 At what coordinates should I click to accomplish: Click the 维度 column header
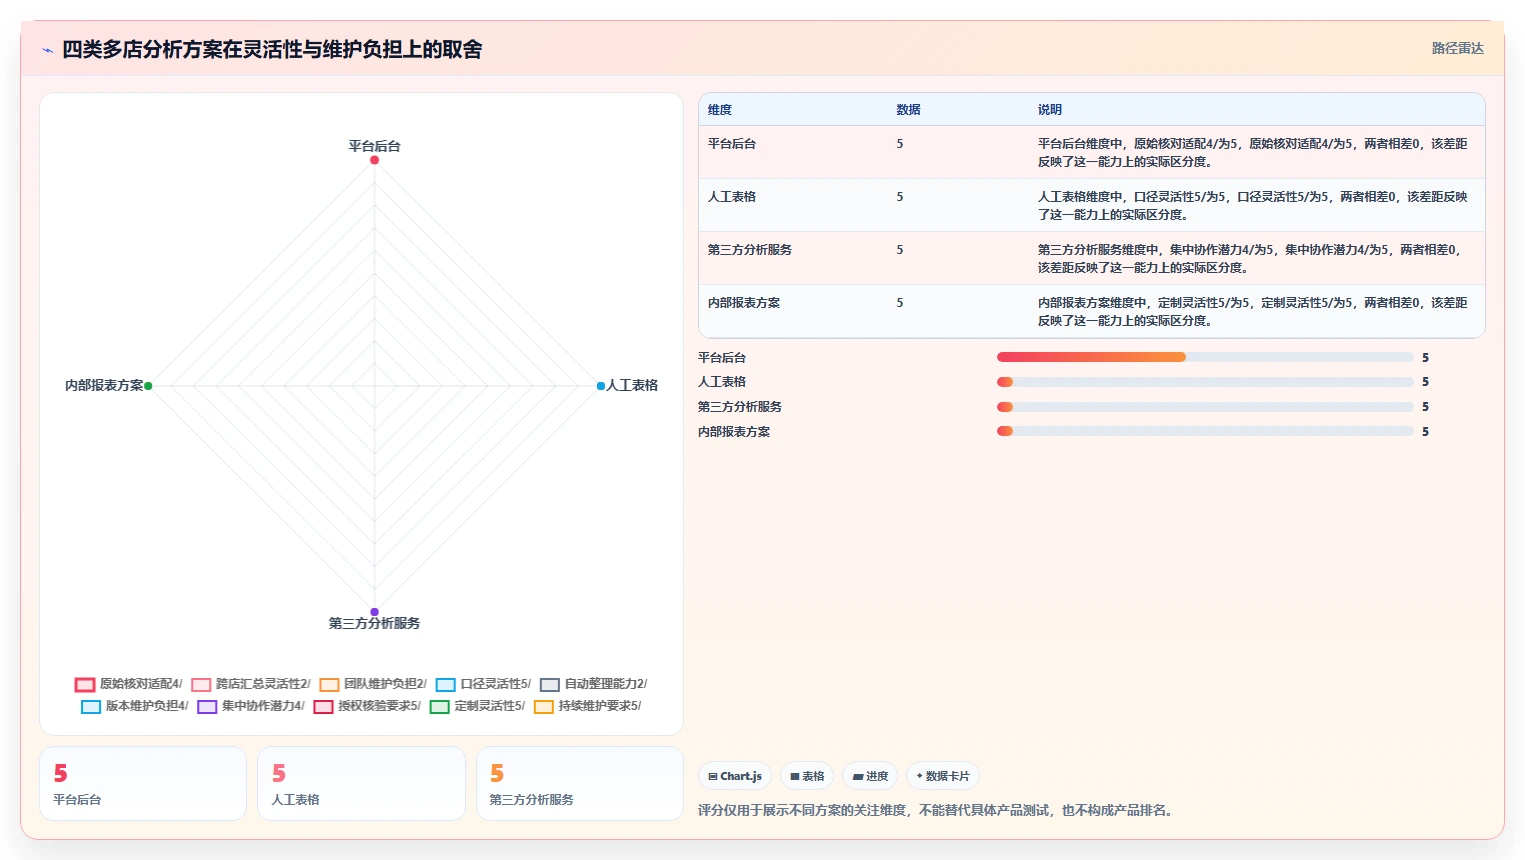[x=720, y=110]
